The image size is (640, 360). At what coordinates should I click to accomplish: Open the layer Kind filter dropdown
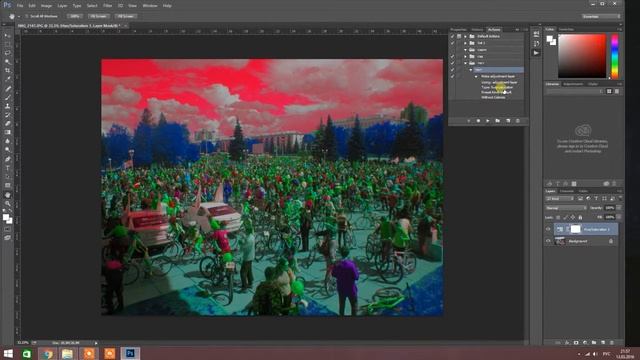[x=560, y=199]
